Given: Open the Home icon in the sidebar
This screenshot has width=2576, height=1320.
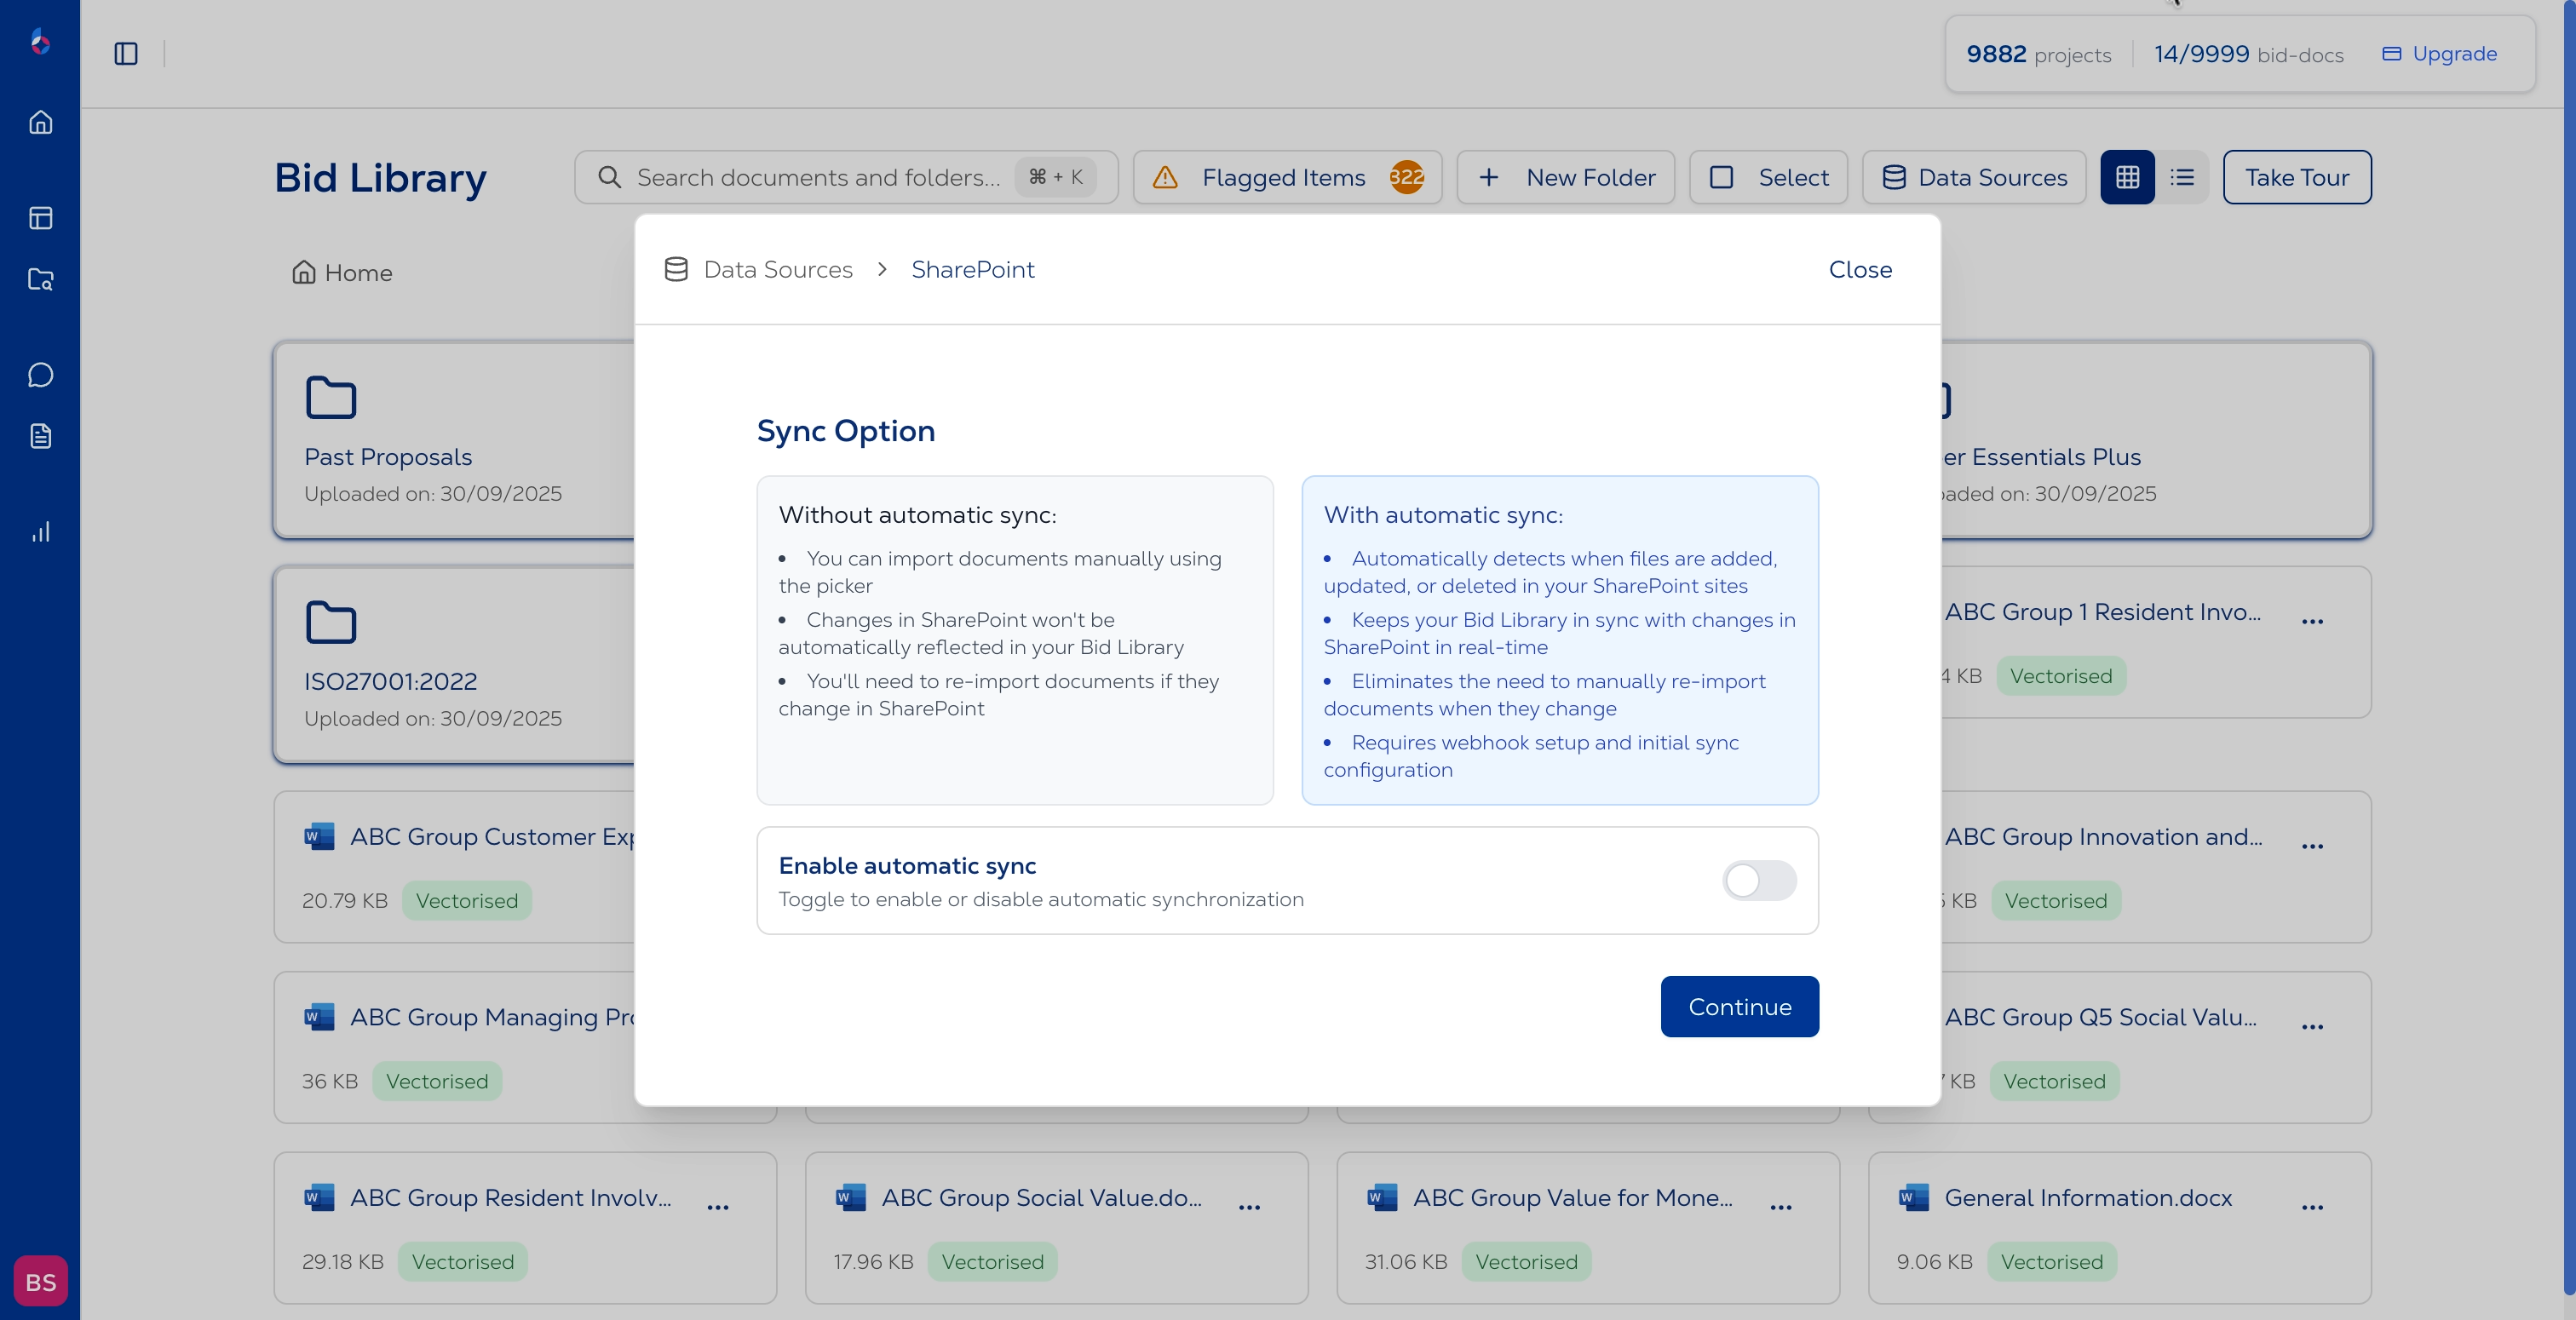Looking at the screenshot, I should click(x=41, y=121).
